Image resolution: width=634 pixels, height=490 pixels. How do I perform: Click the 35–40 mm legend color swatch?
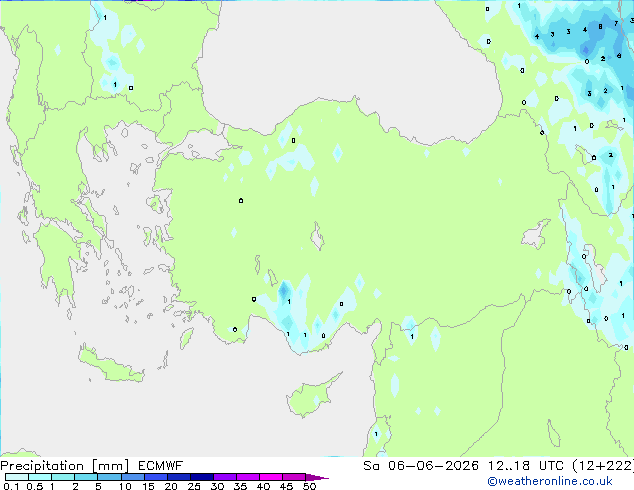[x=247, y=477]
